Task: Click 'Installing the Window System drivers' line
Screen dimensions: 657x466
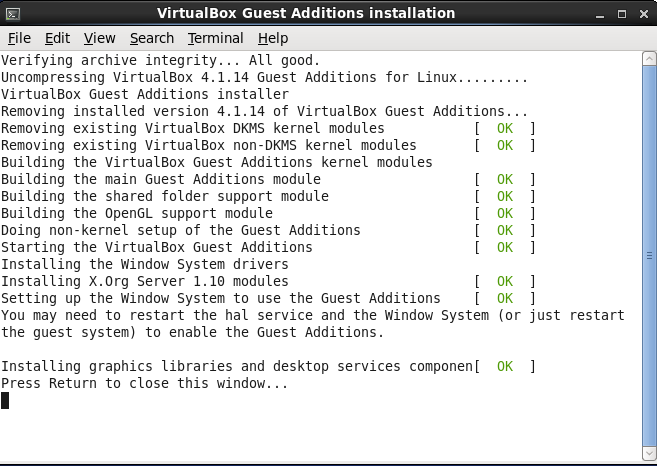Action: pyautogui.click(x=145, y=264)
